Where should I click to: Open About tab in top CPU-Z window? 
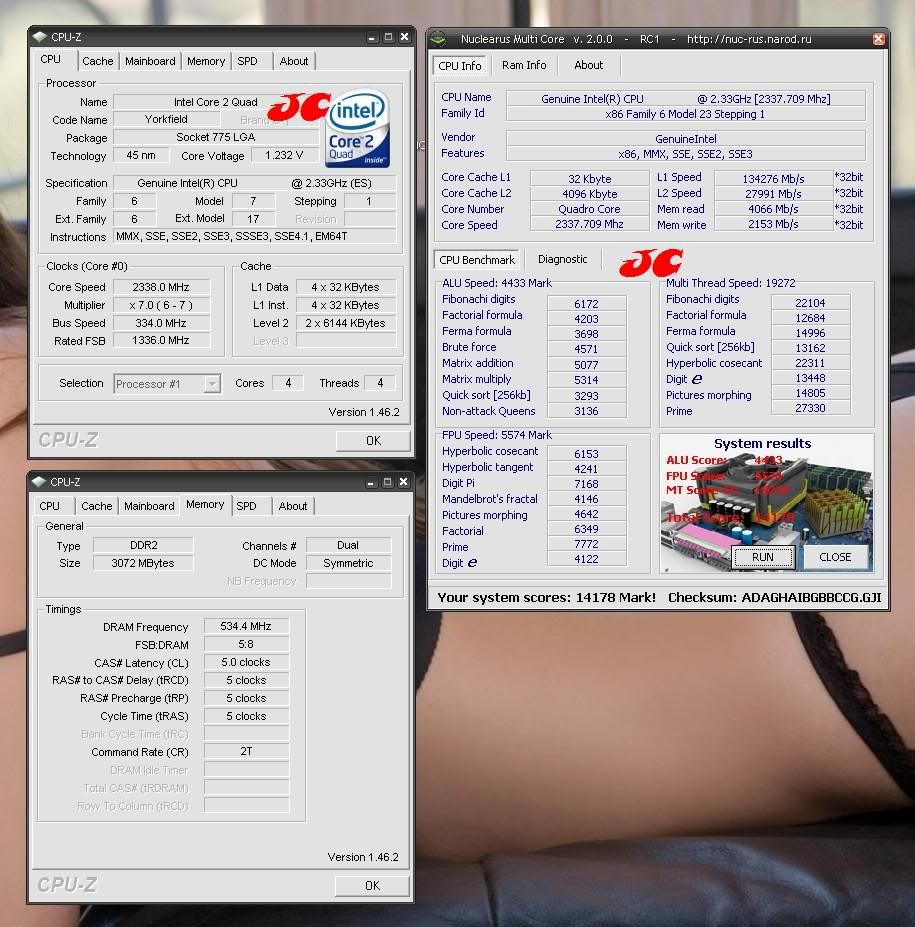pos(294,61)
